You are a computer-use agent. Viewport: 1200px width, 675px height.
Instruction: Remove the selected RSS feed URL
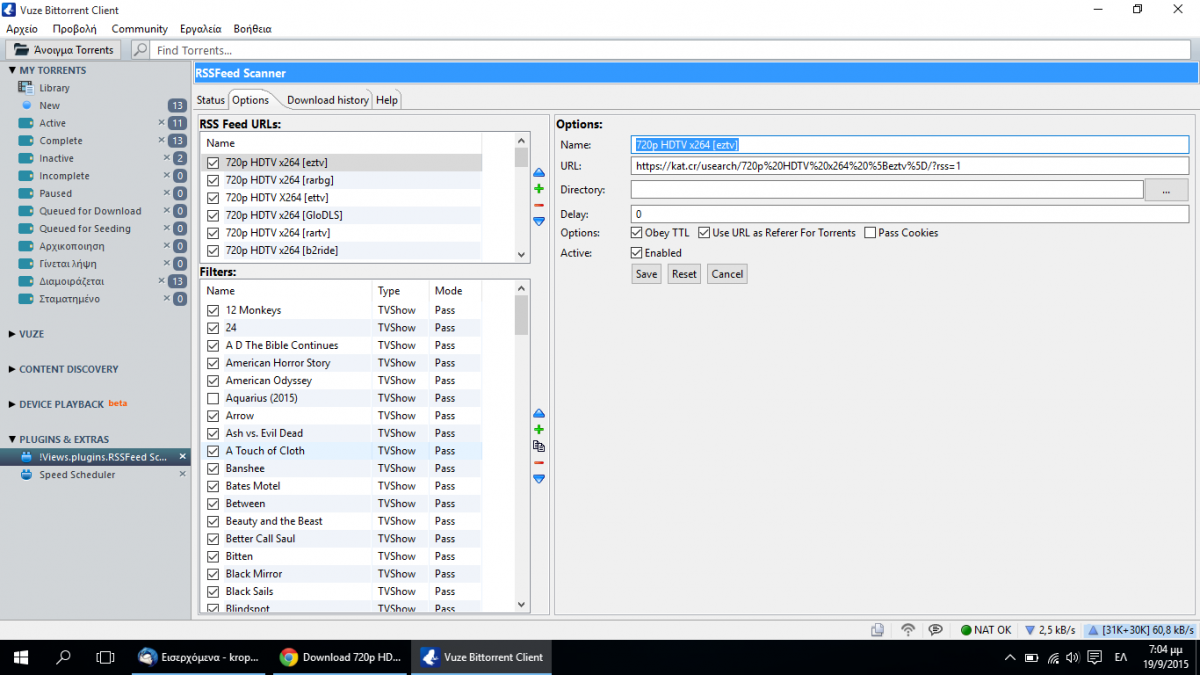[539, 205]
